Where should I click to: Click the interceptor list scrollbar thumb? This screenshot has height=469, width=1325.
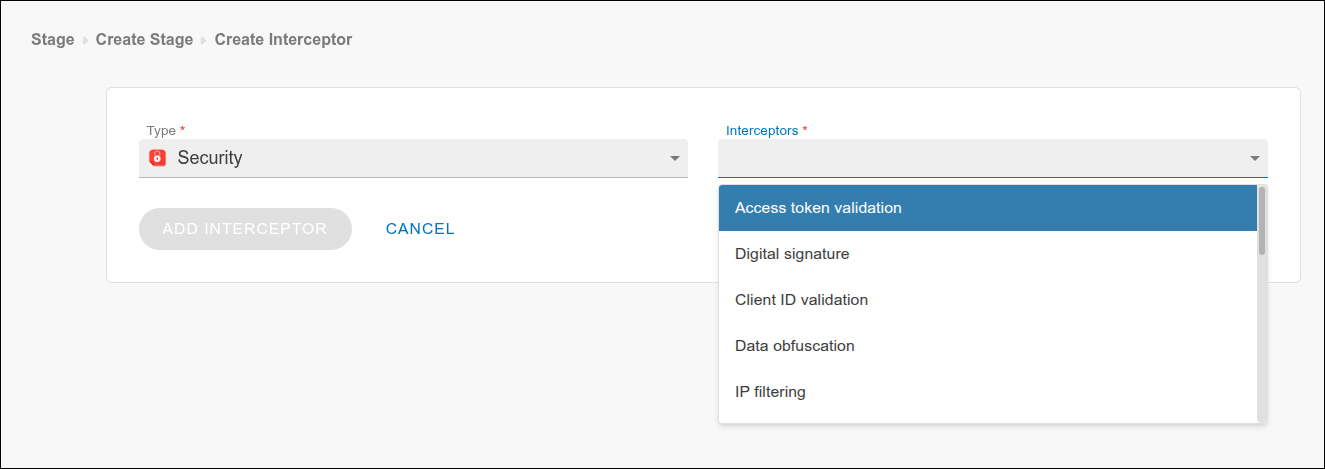coord(1262,220)
